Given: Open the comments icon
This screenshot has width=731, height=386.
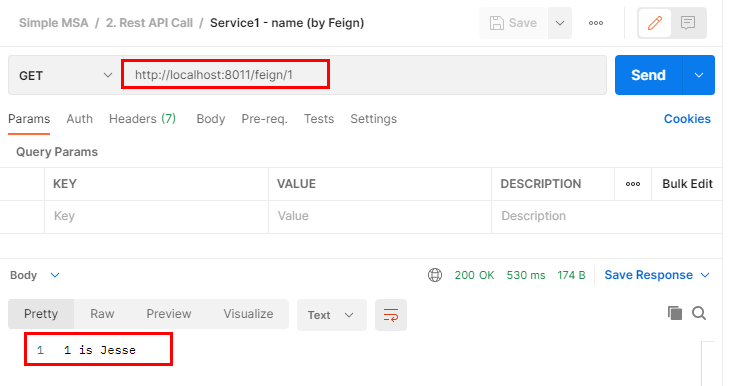Looking at the screenshot, I should point(688,23).
